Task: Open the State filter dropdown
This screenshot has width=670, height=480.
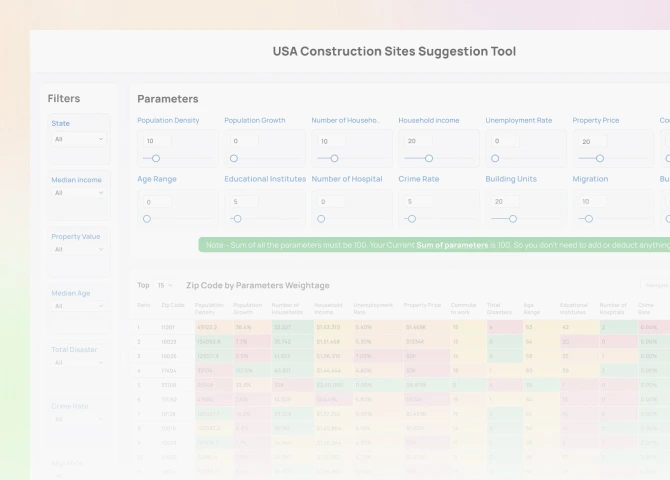Action: click(79, 139)
